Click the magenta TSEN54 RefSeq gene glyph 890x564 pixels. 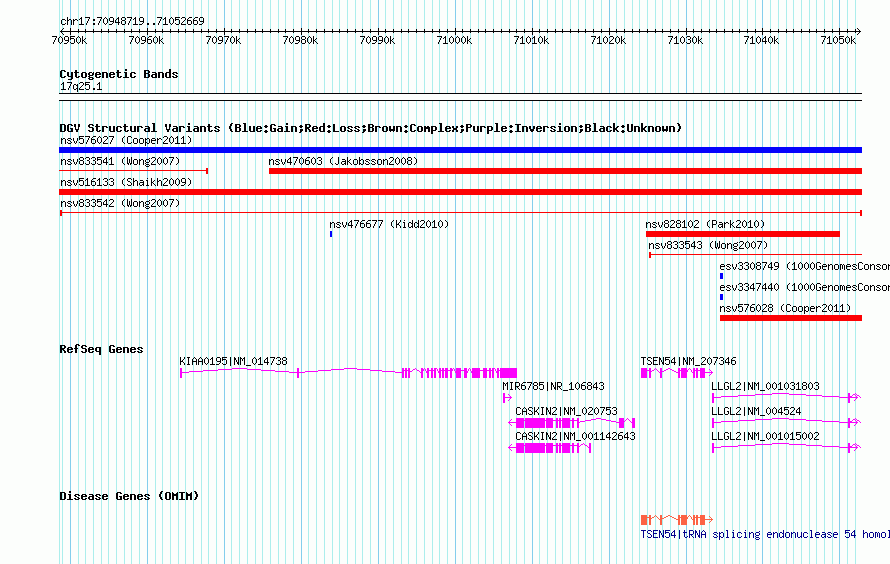[677, 373]
